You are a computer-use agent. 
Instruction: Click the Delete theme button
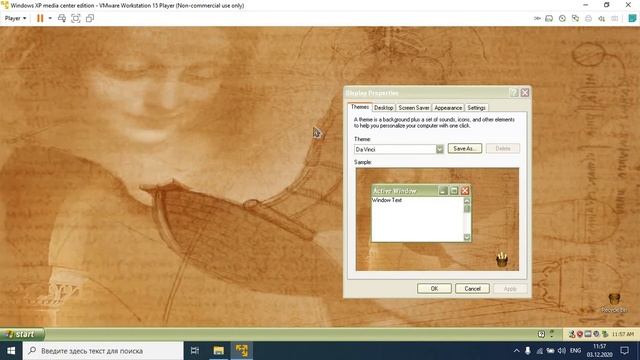503,149
